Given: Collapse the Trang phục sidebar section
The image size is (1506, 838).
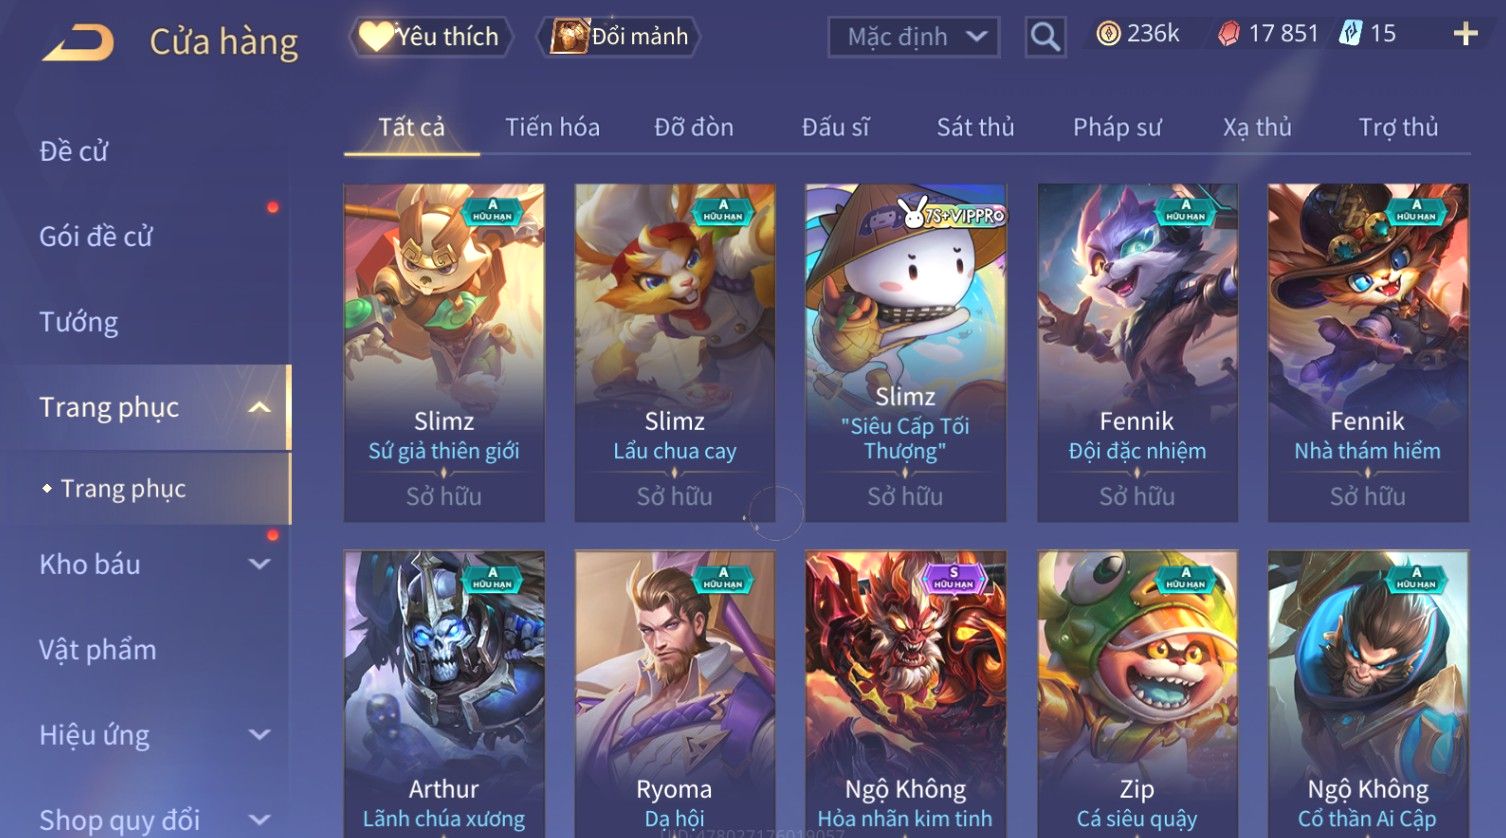Looking at the screenshot, I should pyautogui.click(x=259, y=407).
